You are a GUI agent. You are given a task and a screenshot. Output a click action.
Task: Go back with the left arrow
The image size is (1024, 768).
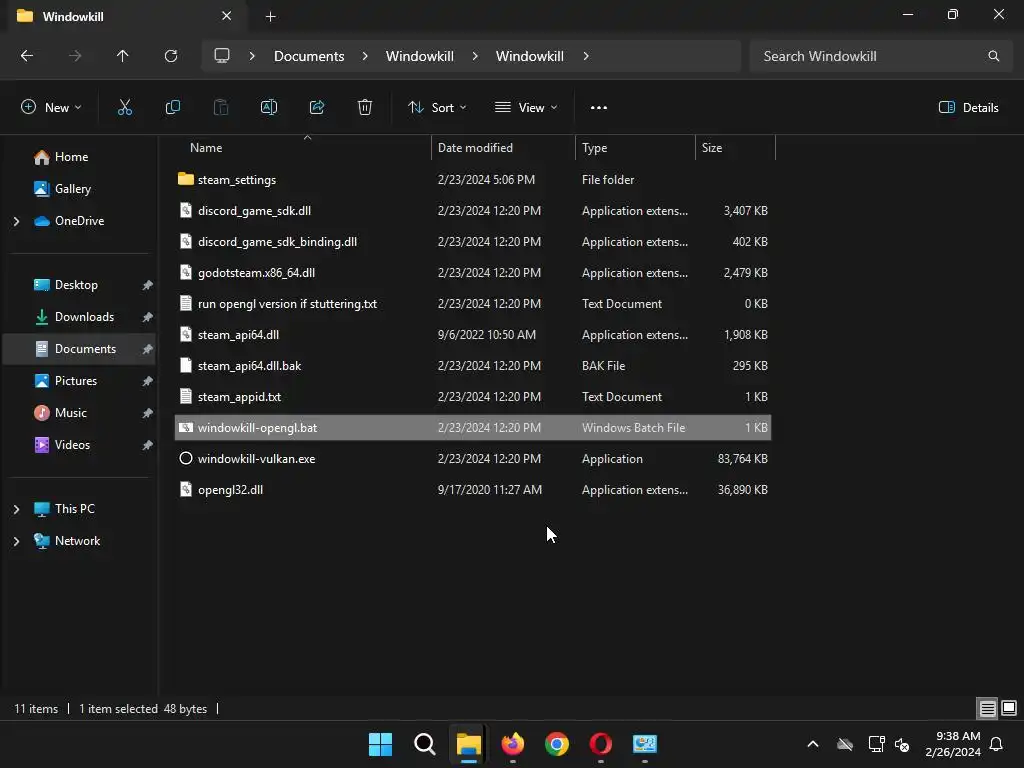(x=27, y=56)
